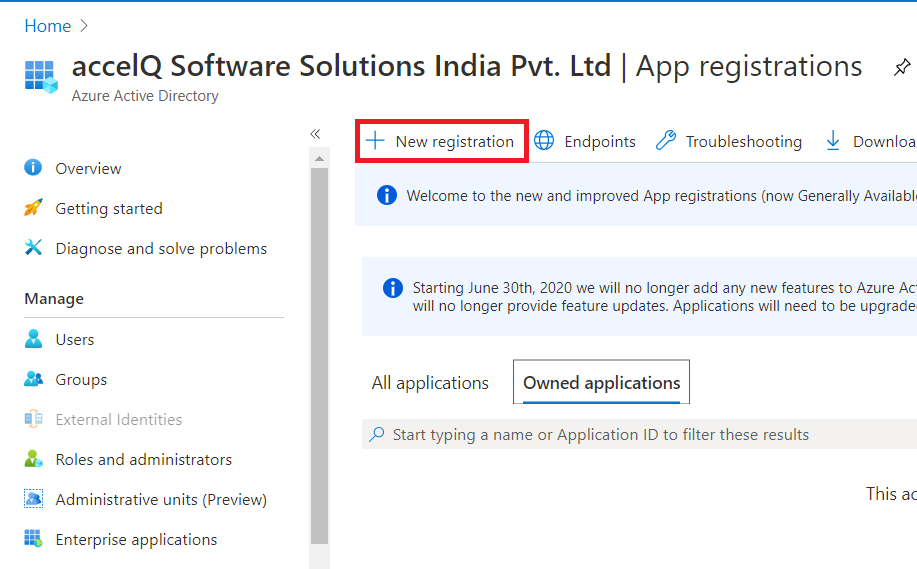Switch to the All applications tab

click(x=430, y=382)
